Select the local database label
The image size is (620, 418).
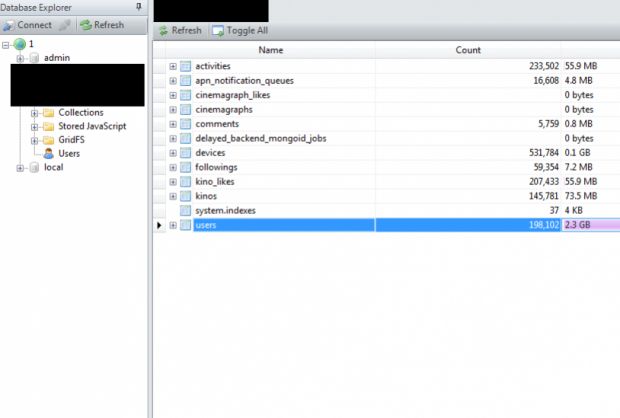[53, 167]
